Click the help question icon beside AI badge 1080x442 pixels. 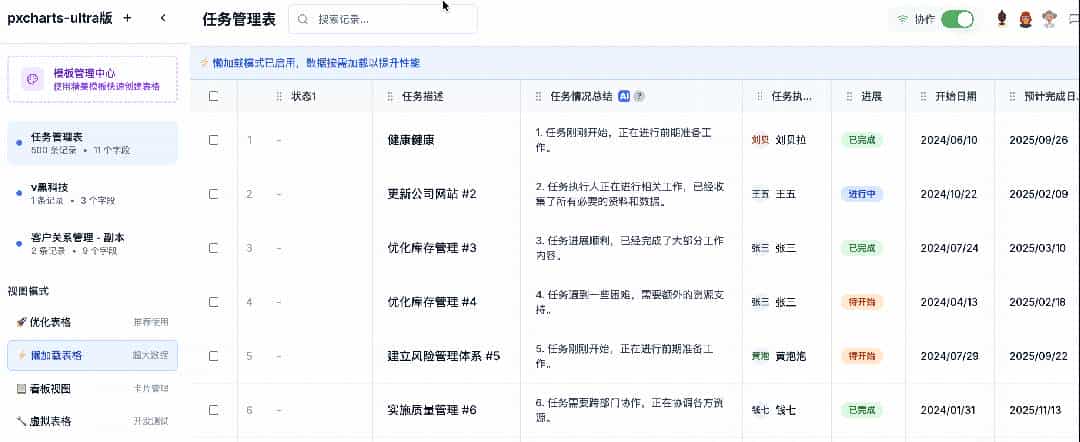639,96
